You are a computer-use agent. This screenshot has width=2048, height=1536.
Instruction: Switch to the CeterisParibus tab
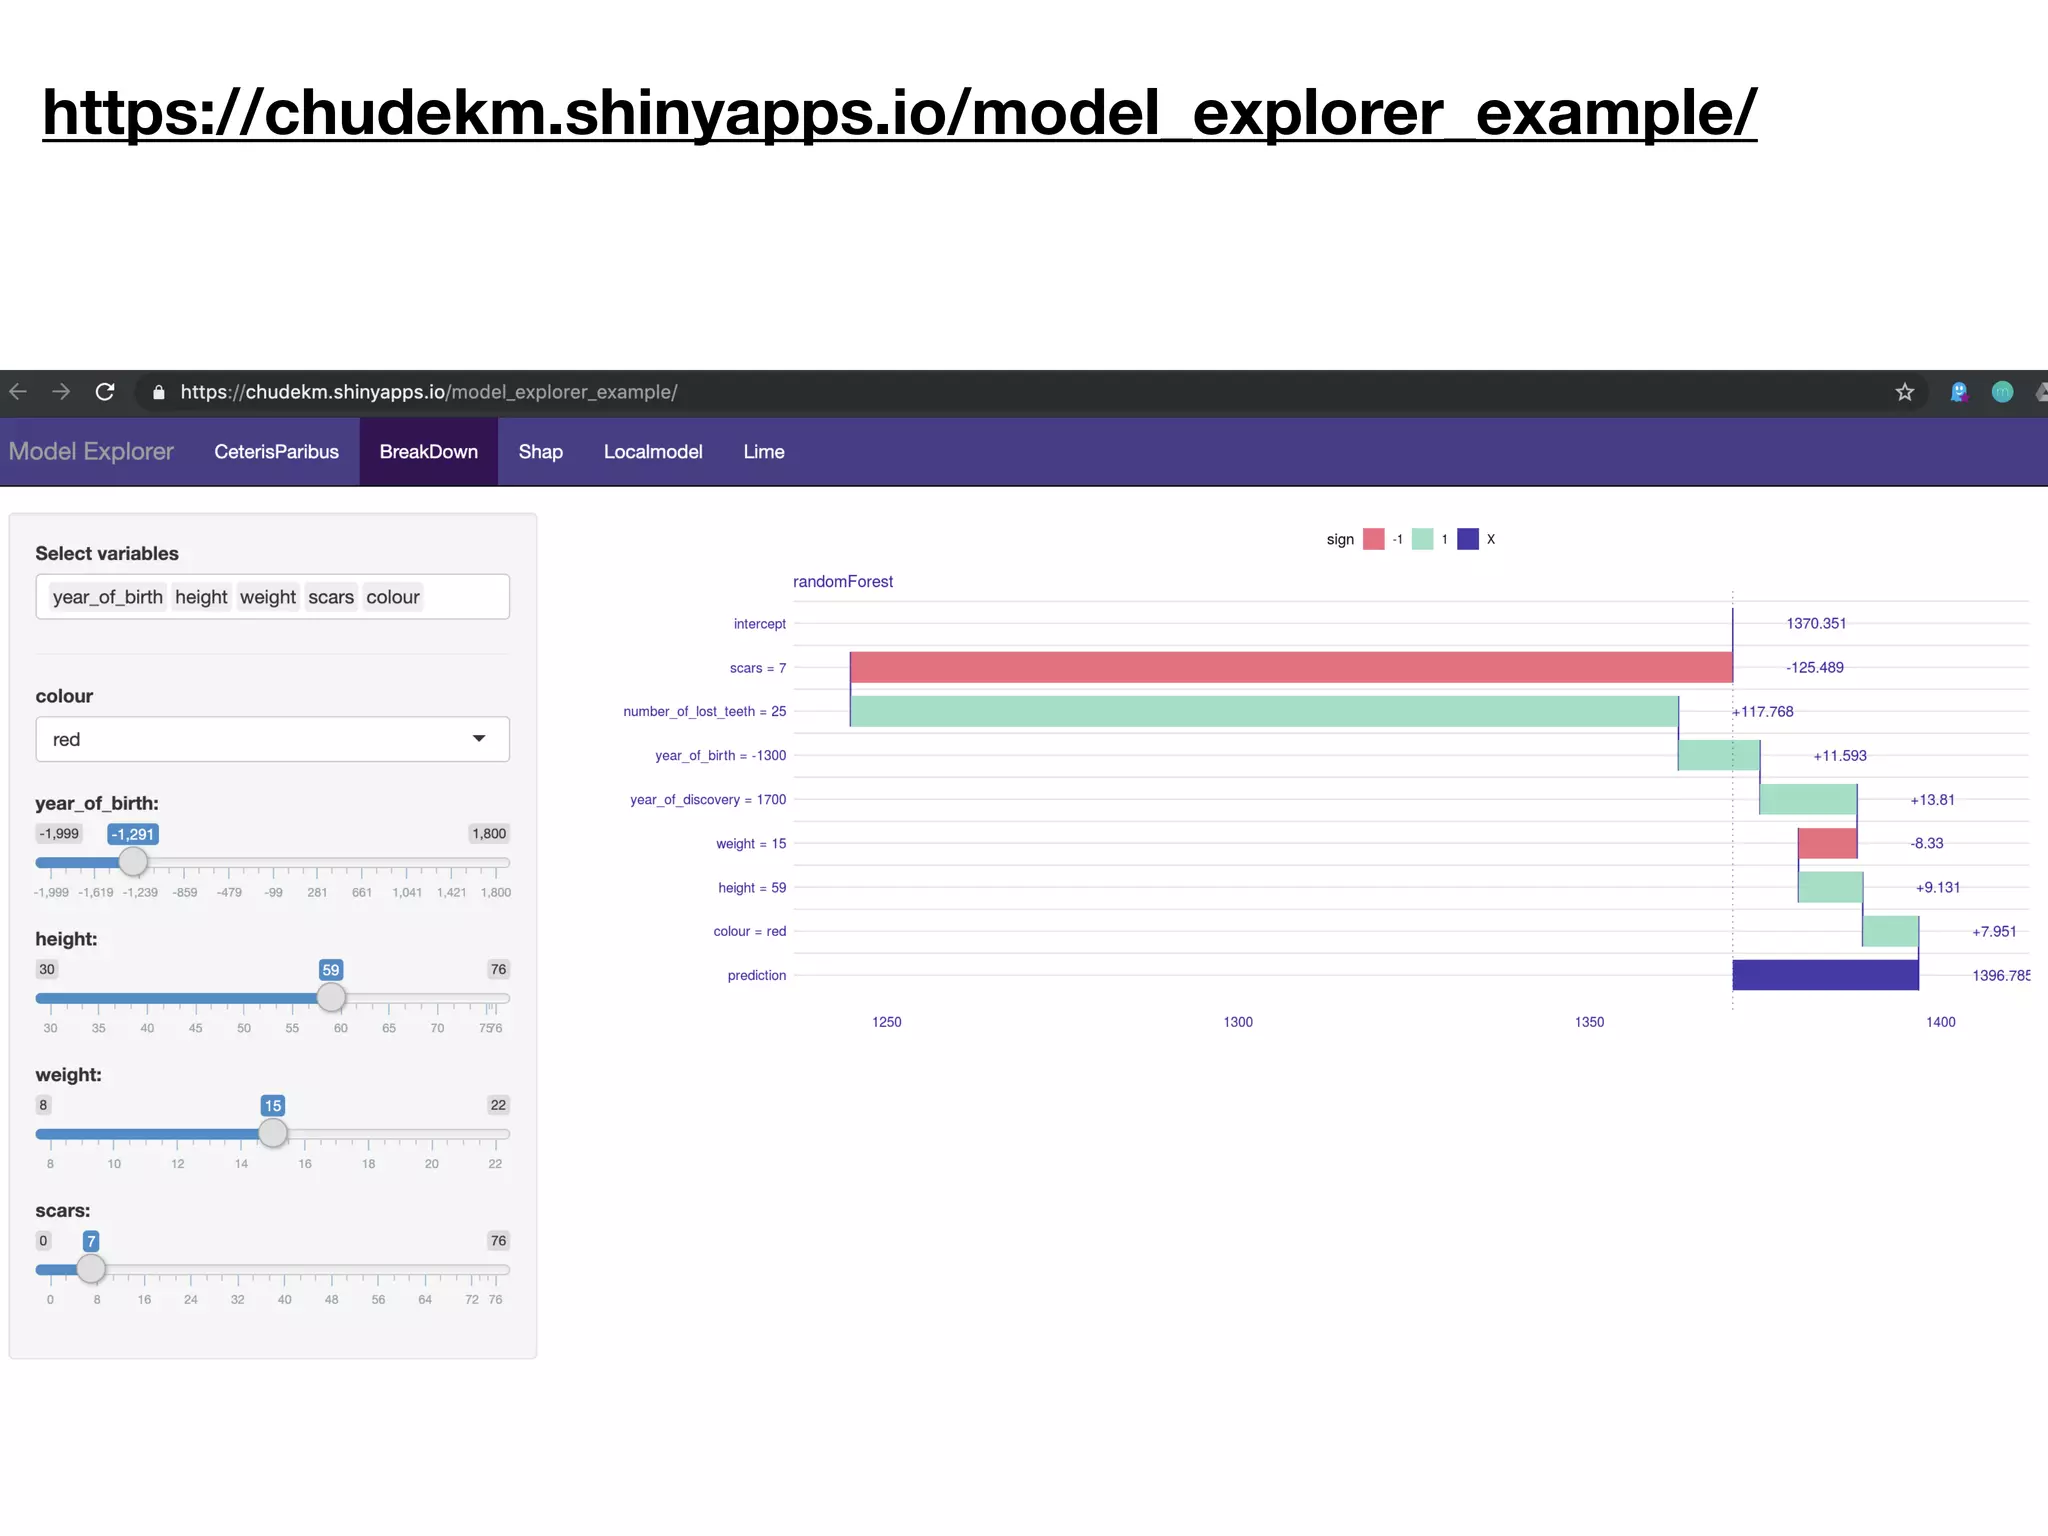pos(276,452)
